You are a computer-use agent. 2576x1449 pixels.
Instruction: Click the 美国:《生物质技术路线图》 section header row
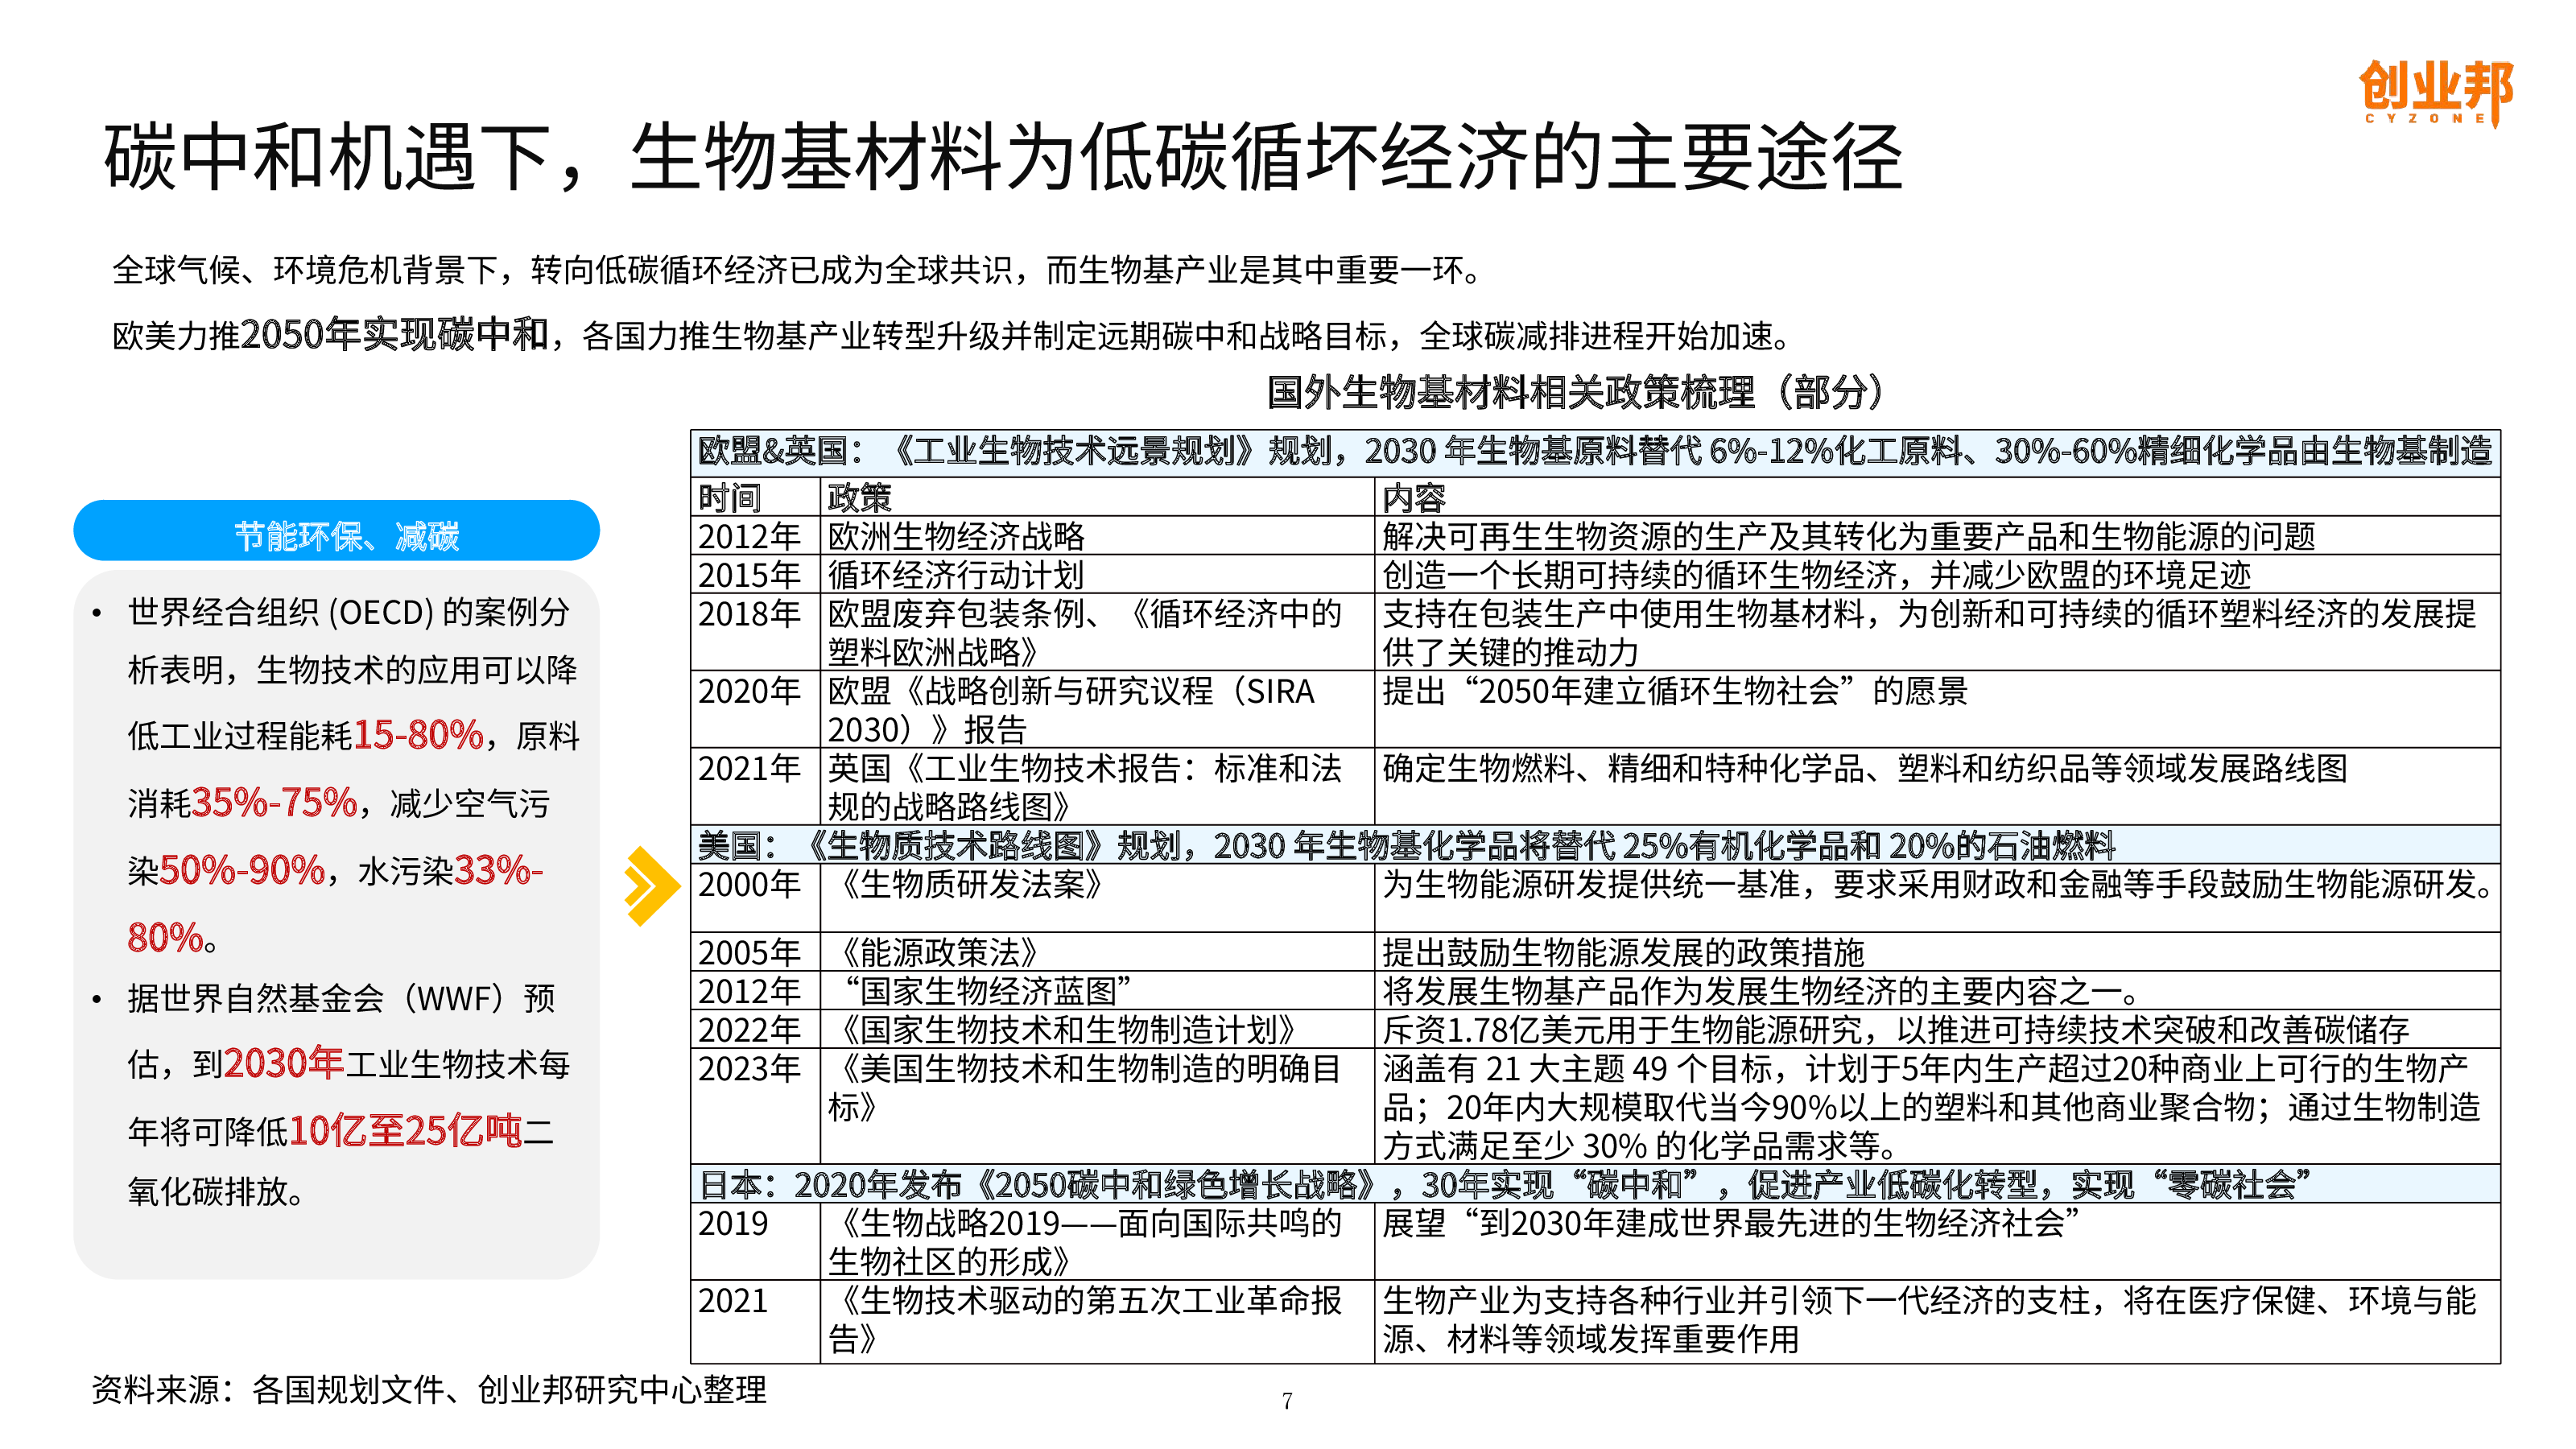pyautogui.click(x=1595, y=845)
